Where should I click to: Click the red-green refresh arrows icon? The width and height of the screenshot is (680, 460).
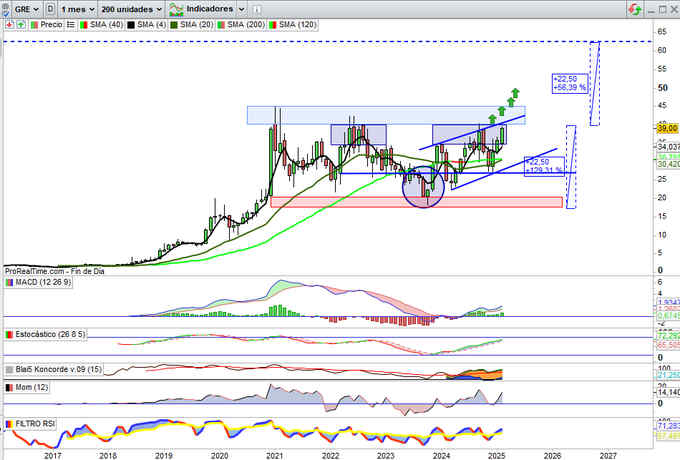click(x=634, y=9)
